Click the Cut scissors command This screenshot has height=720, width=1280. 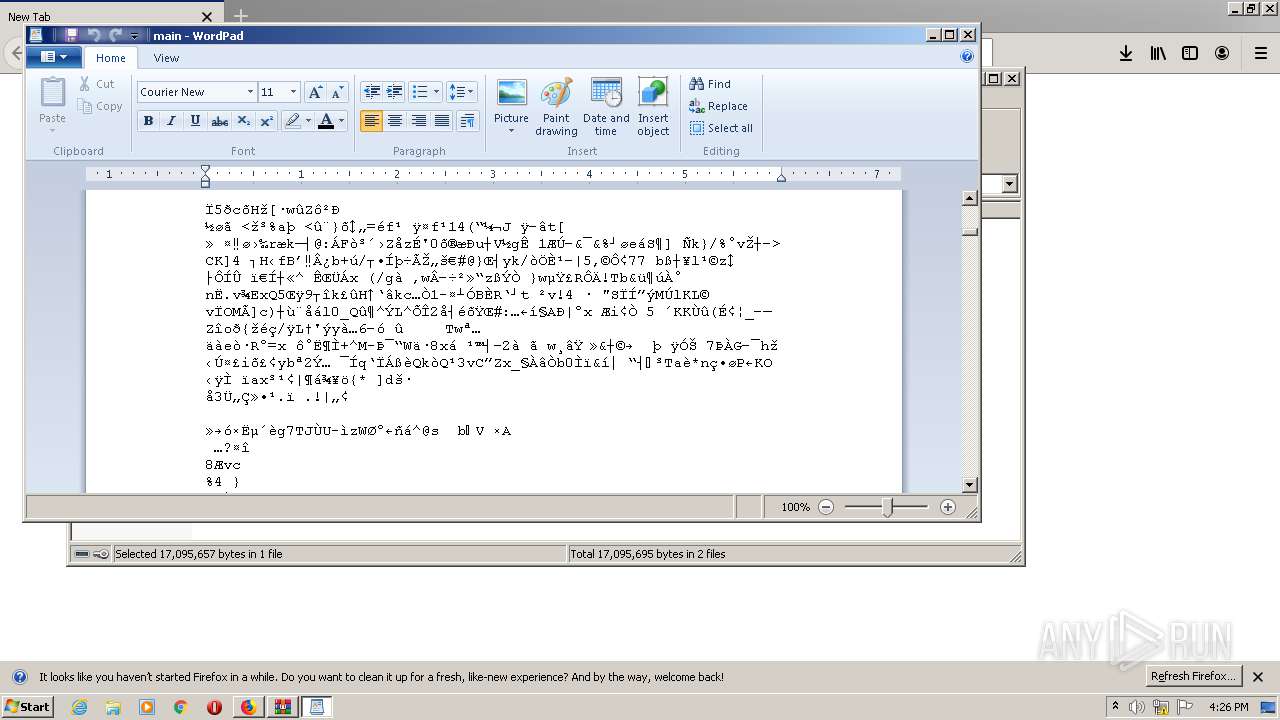(x=97, y=84)
